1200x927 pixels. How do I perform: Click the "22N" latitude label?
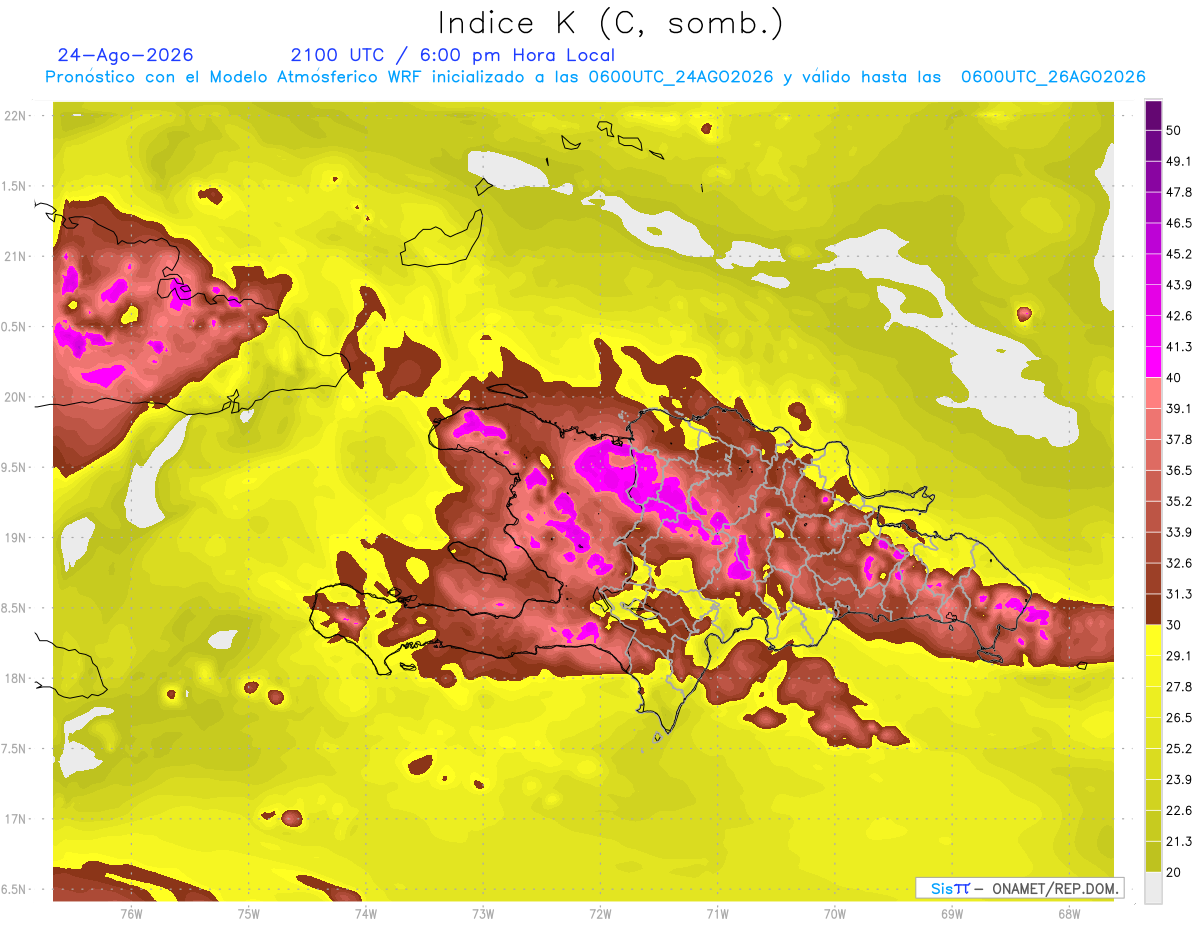17,116
